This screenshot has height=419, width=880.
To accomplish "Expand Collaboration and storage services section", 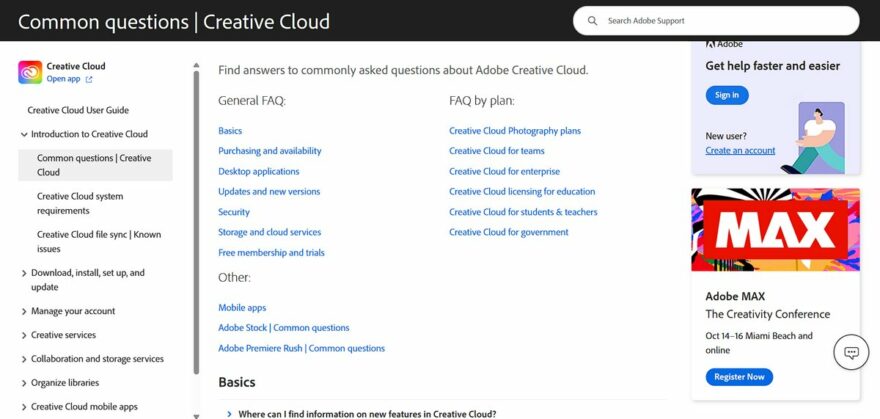I will [24, 360].
